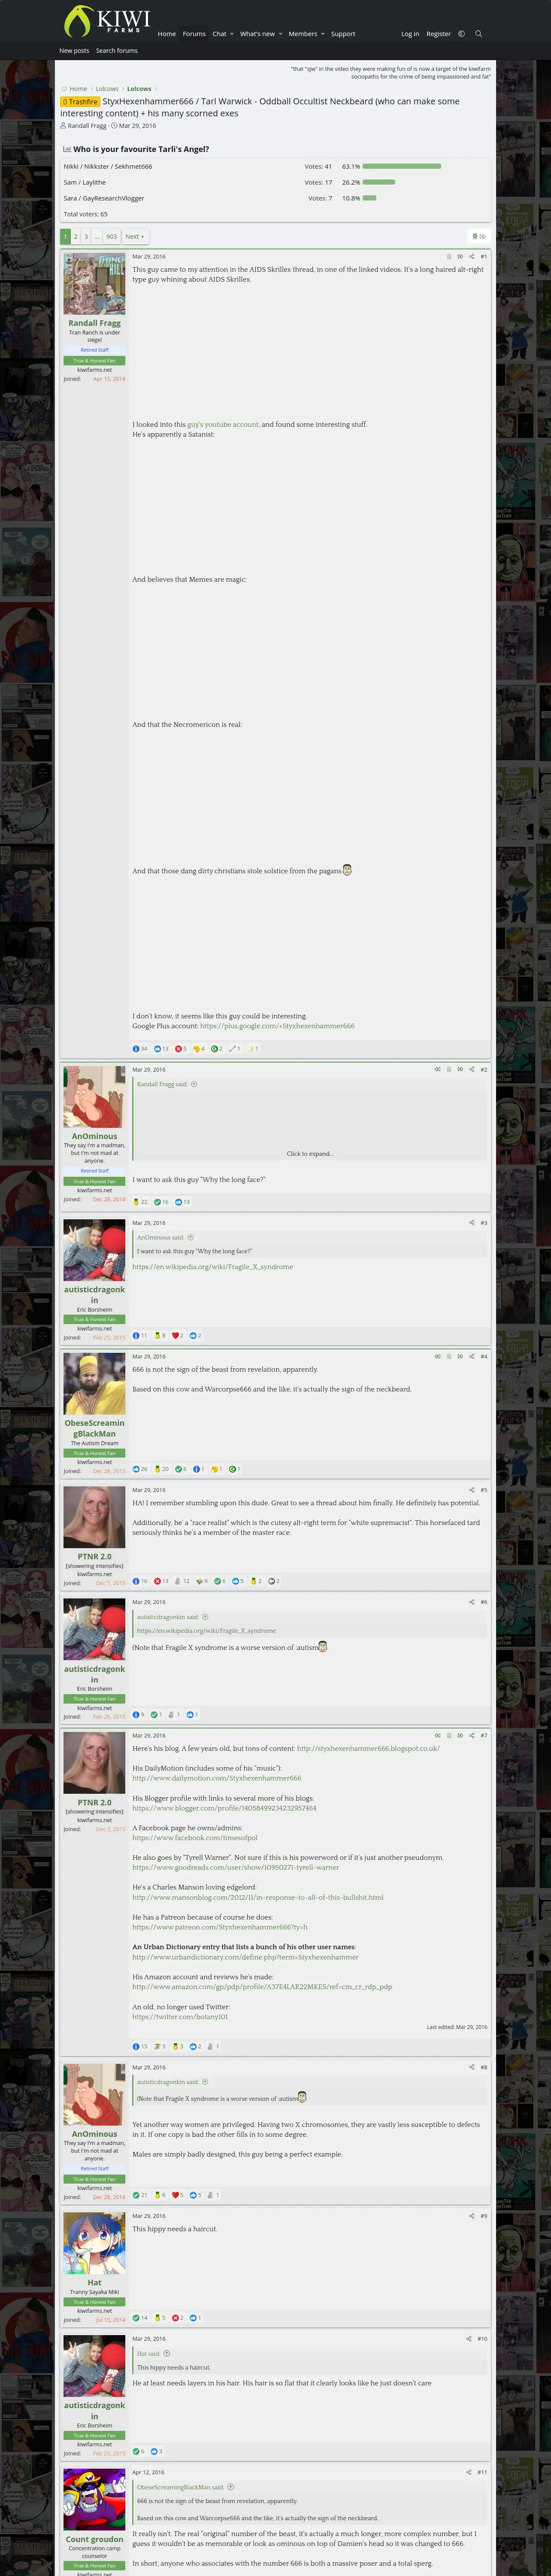Viewport: 551px width, 2576px height.
Task: Open ObeseScreamingBlackMan's profile name
Action: [94, 1428]
